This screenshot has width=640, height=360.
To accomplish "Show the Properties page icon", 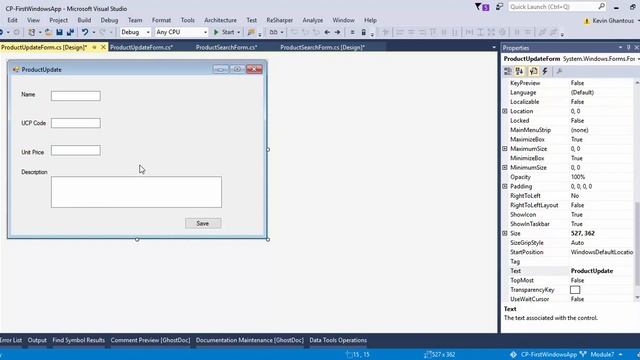I will click(x=533, y=71).
